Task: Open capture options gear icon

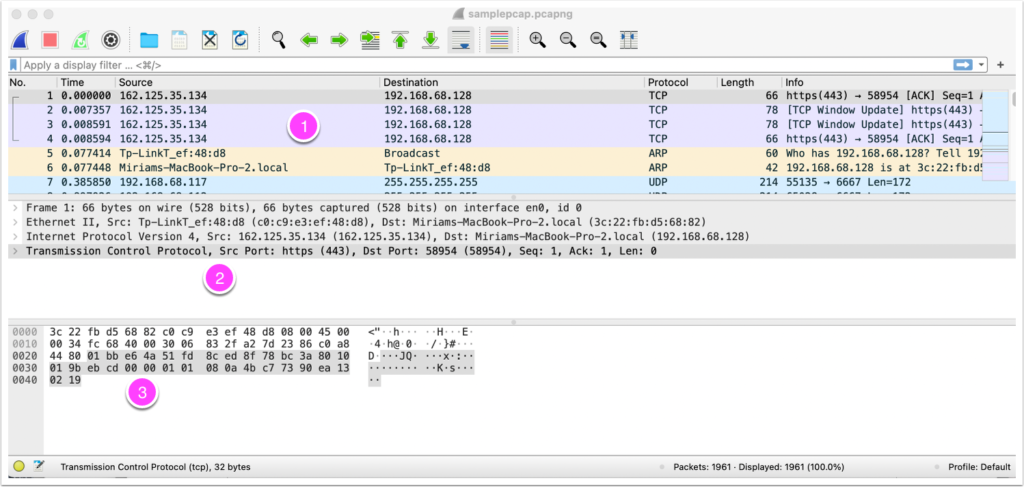Action: (x=111, y=40)
